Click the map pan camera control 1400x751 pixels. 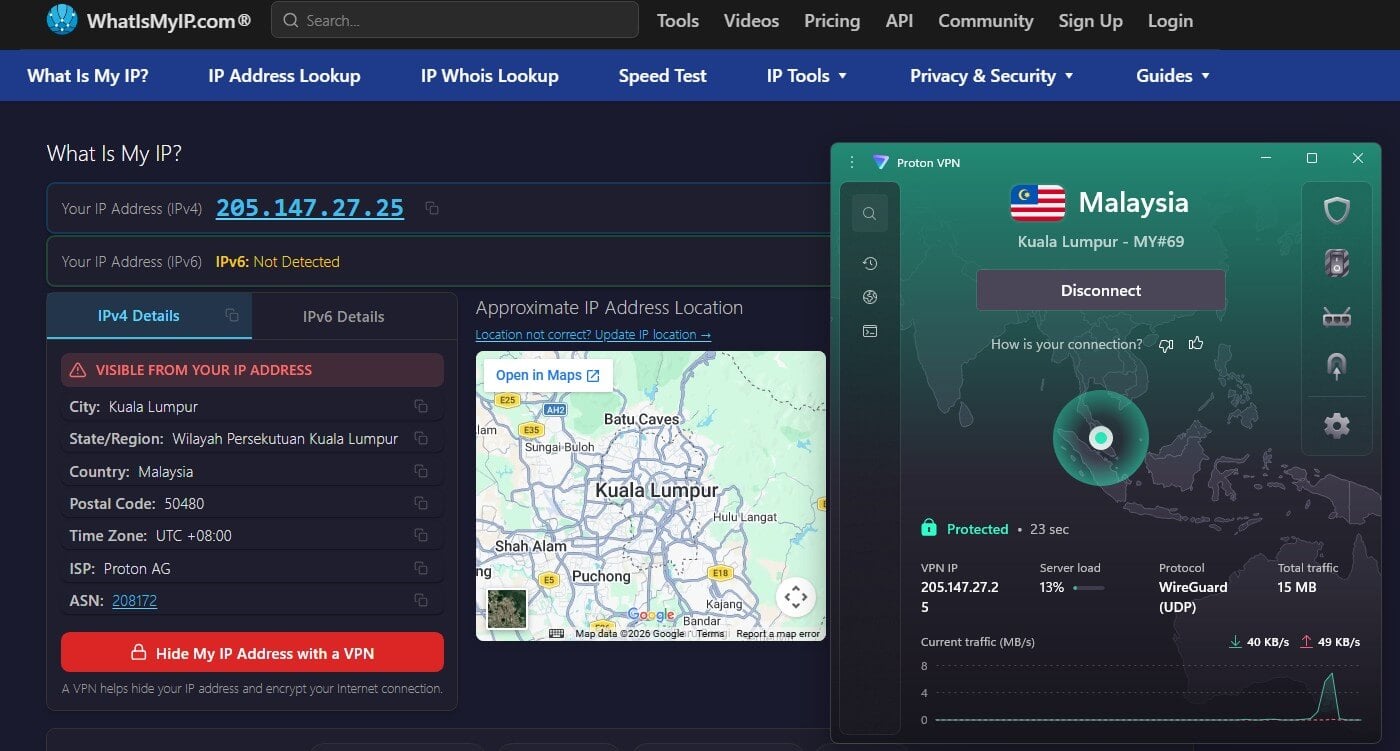tap(796, 598)
